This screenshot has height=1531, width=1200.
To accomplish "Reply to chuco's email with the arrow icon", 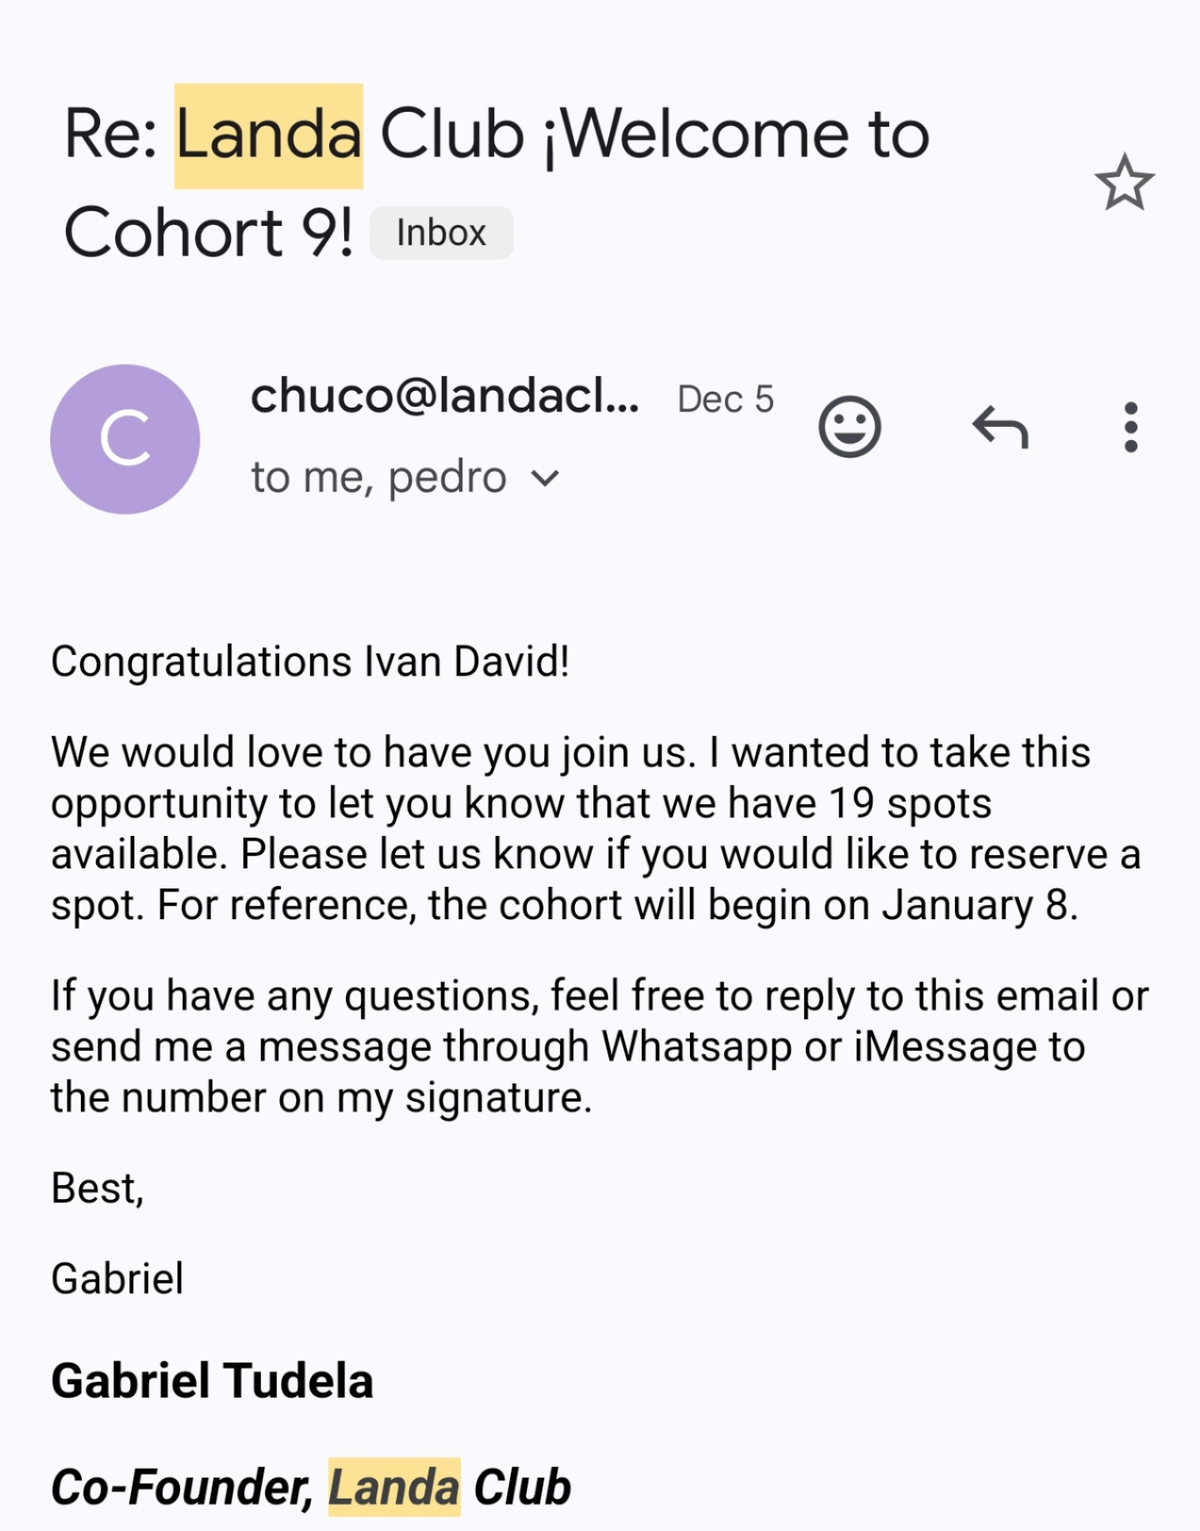I will point(1000,427).
